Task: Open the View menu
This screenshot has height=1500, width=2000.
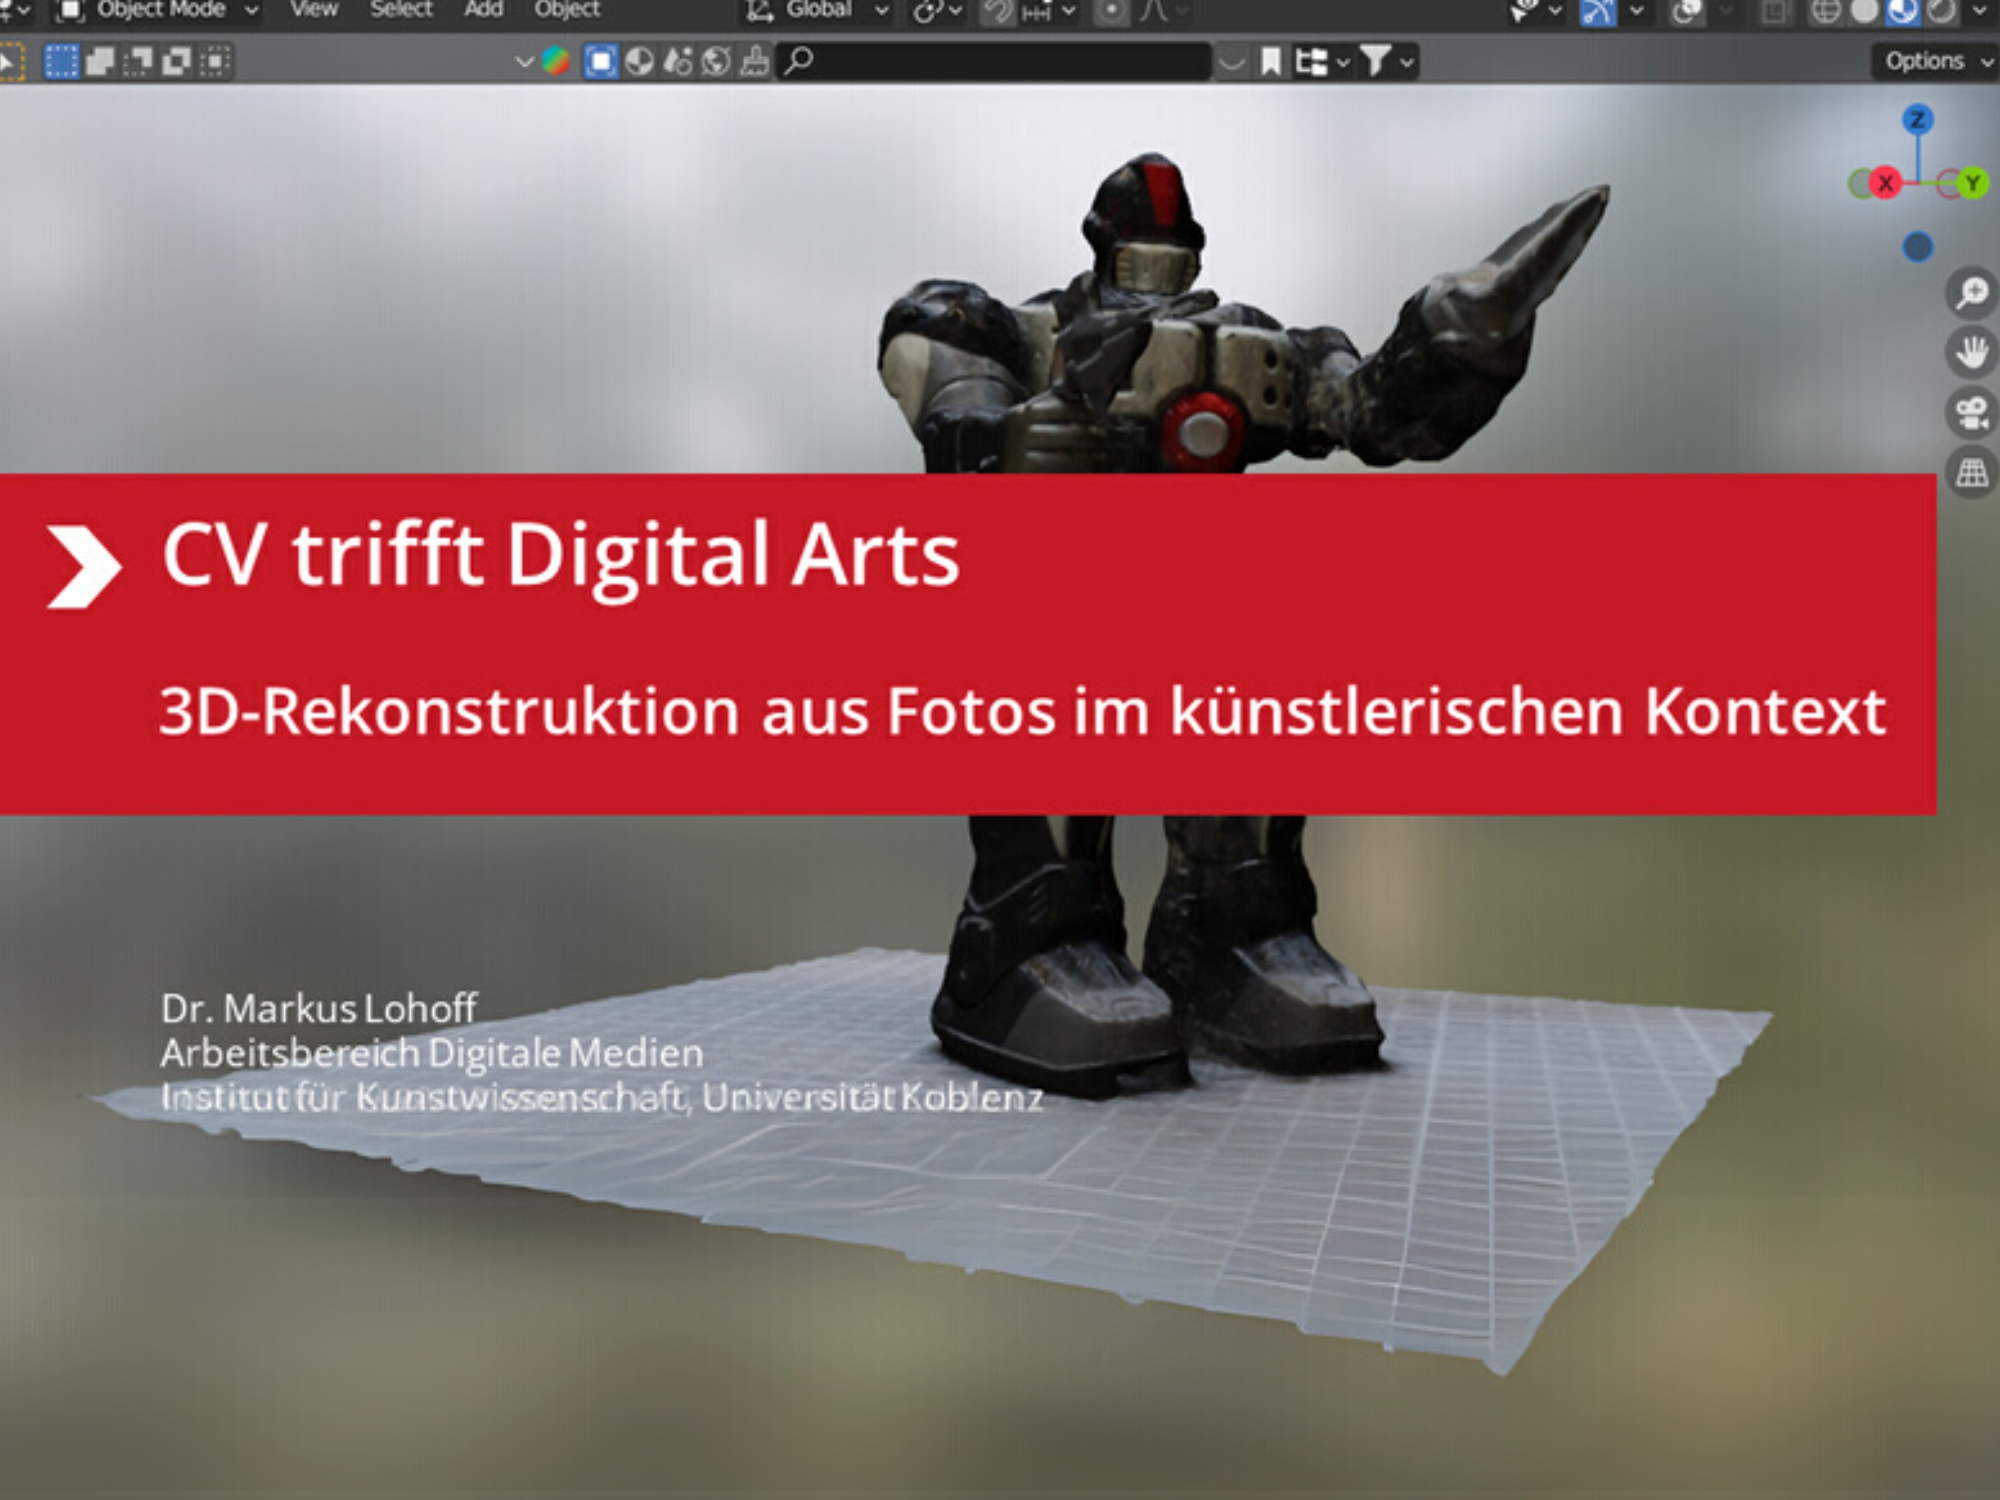Action: [x=314, y=10]
